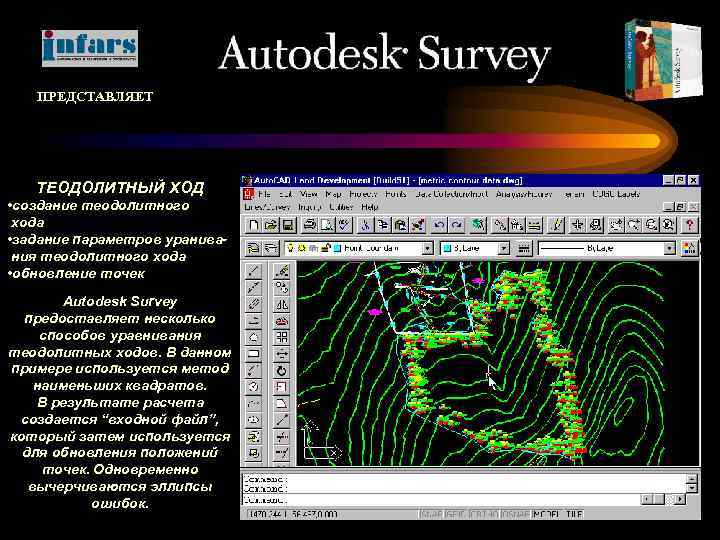This screenshot has height=540, width=720.
Task: Select the Erase modify tool
Action: click(281, 271)
